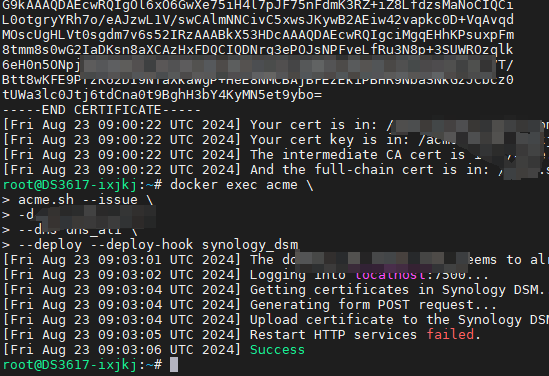Click 'Getting certificates in Synology DSM' line

click(397, 290)
